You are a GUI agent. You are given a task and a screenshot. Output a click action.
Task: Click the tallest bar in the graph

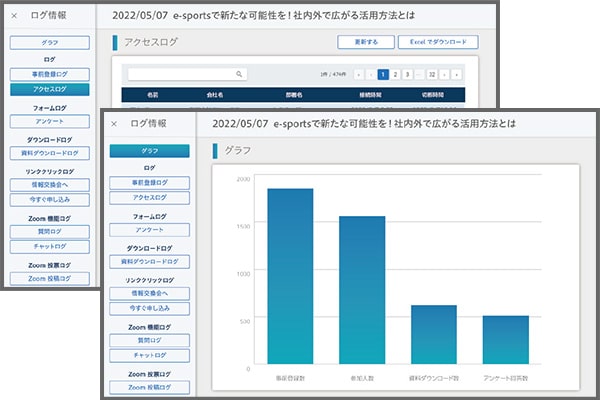click(290, 275)
